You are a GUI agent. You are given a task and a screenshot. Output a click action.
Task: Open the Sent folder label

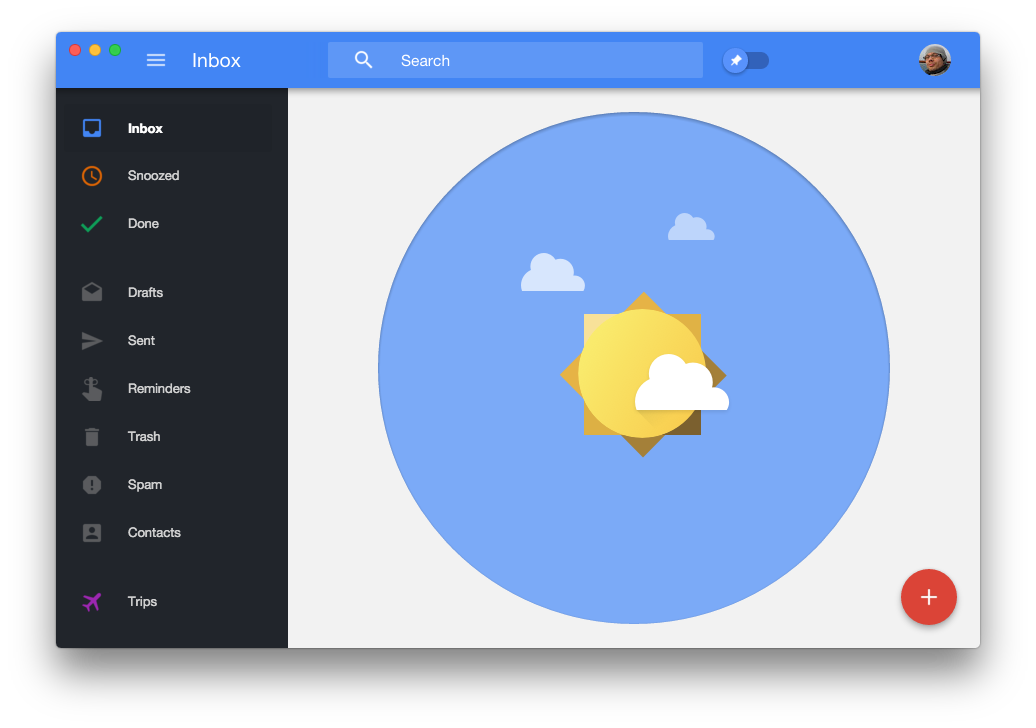point(141,340)
